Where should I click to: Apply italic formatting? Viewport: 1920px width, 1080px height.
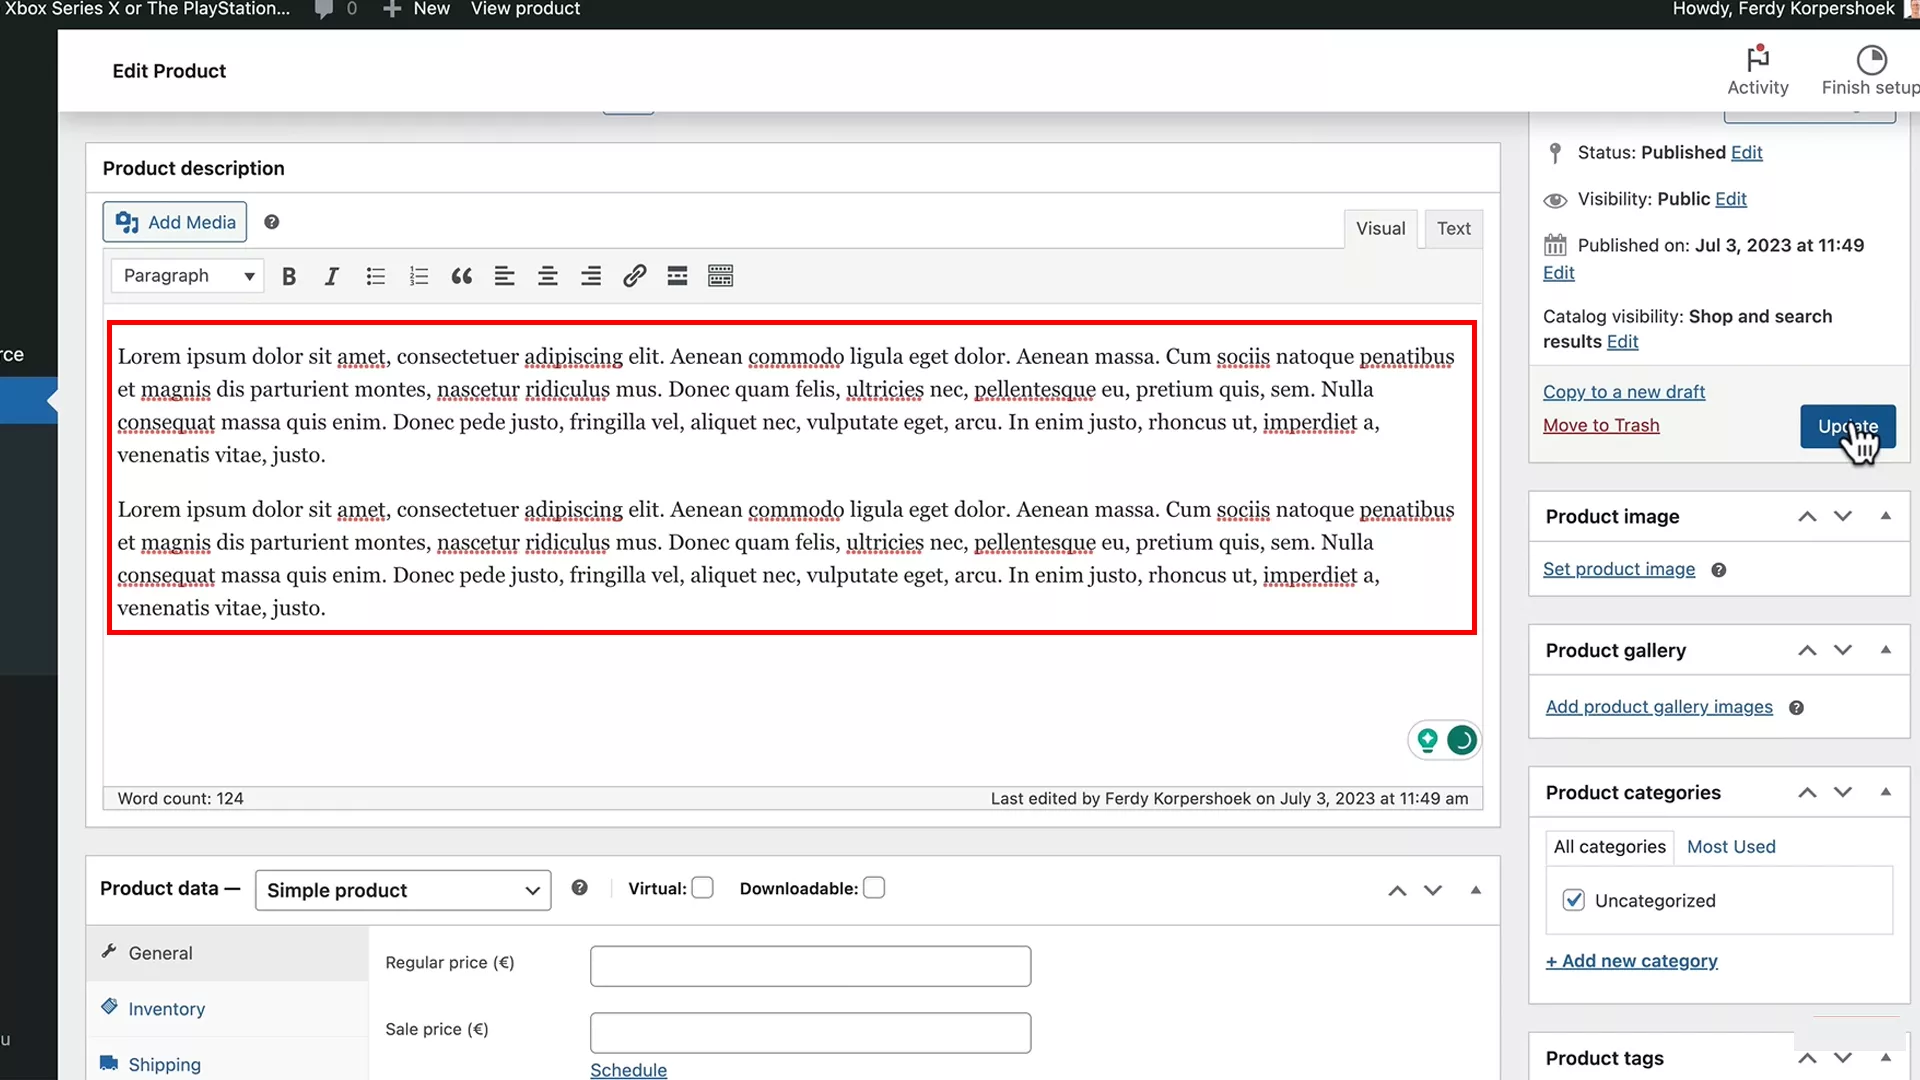[331, 276]
